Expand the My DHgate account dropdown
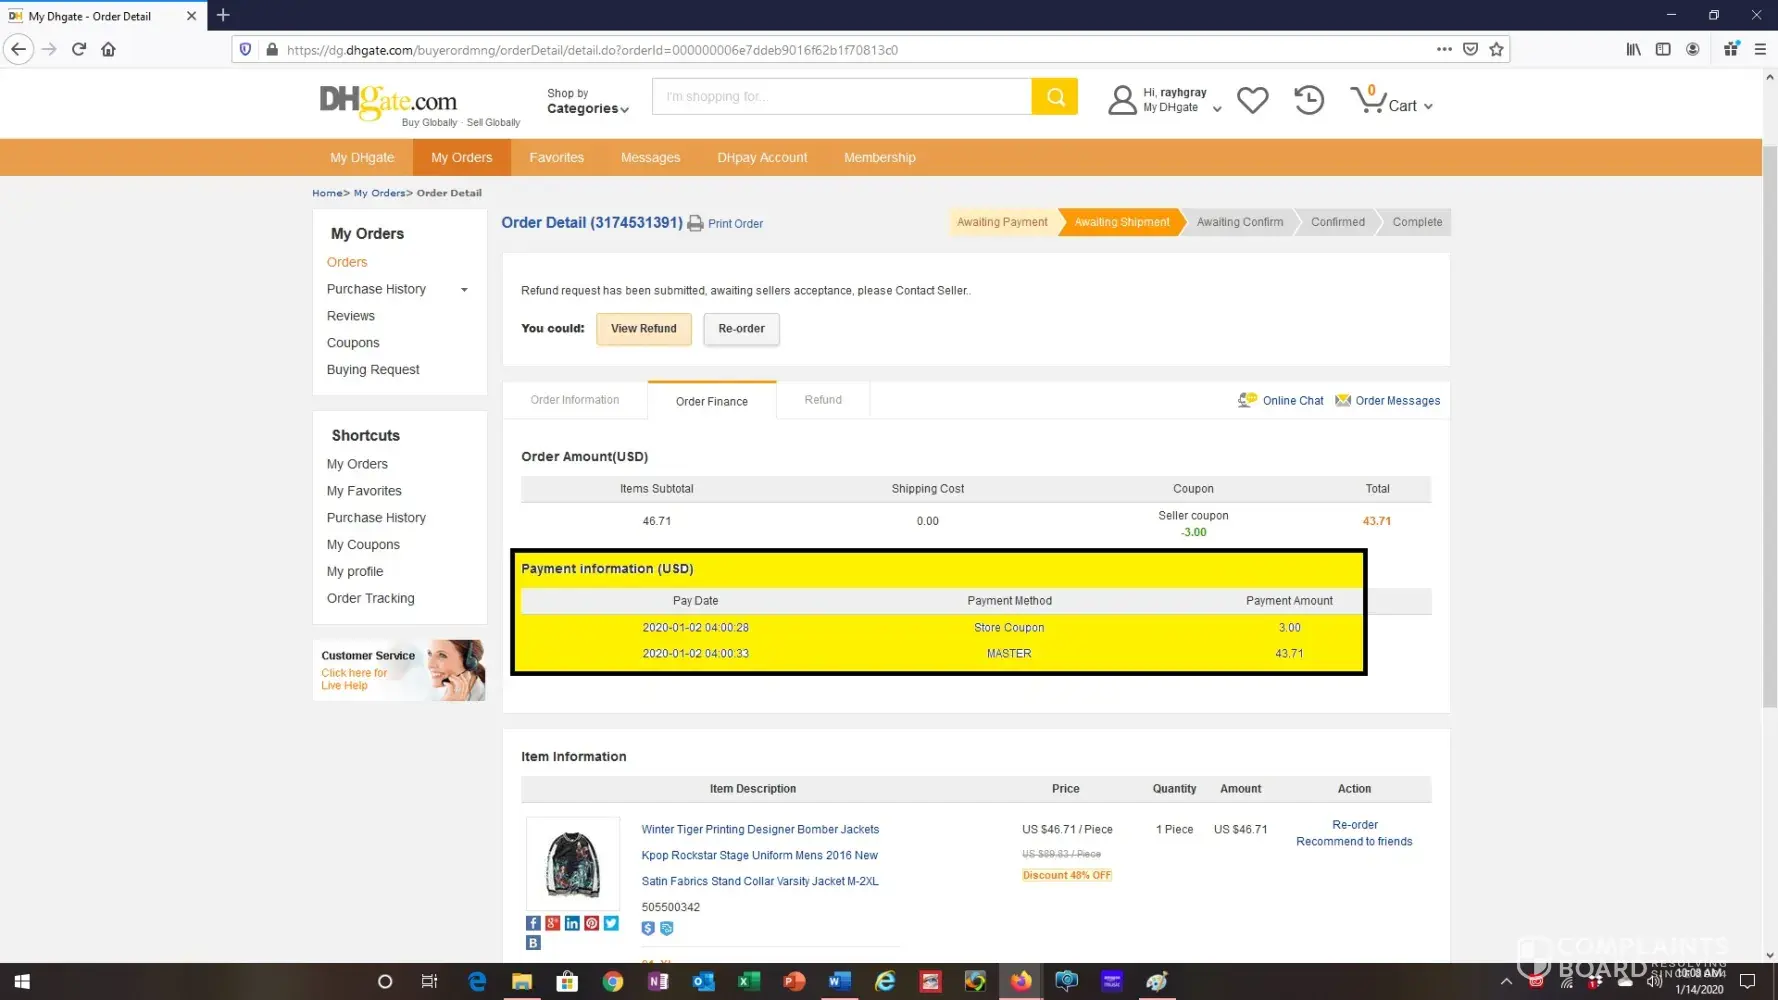The width and height of the screenshot is (1778, 1000). tap(1216, 108)
